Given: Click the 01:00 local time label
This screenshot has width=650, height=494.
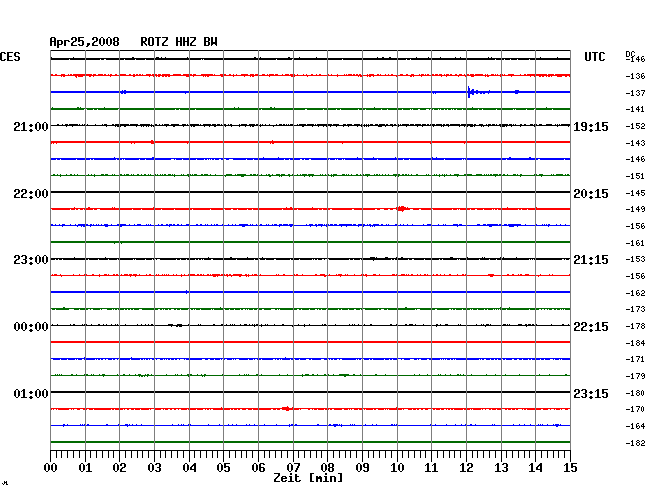Looking at the screenshot, I should [x=31, y=393].
